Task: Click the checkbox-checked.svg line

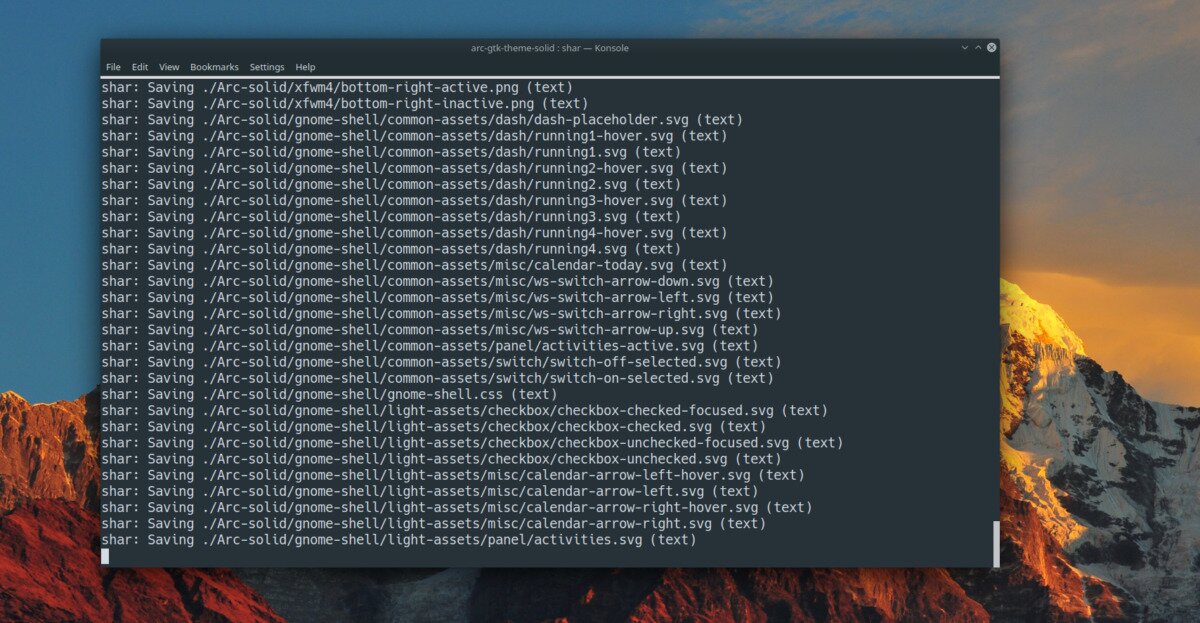Action: tap(434, 426)
